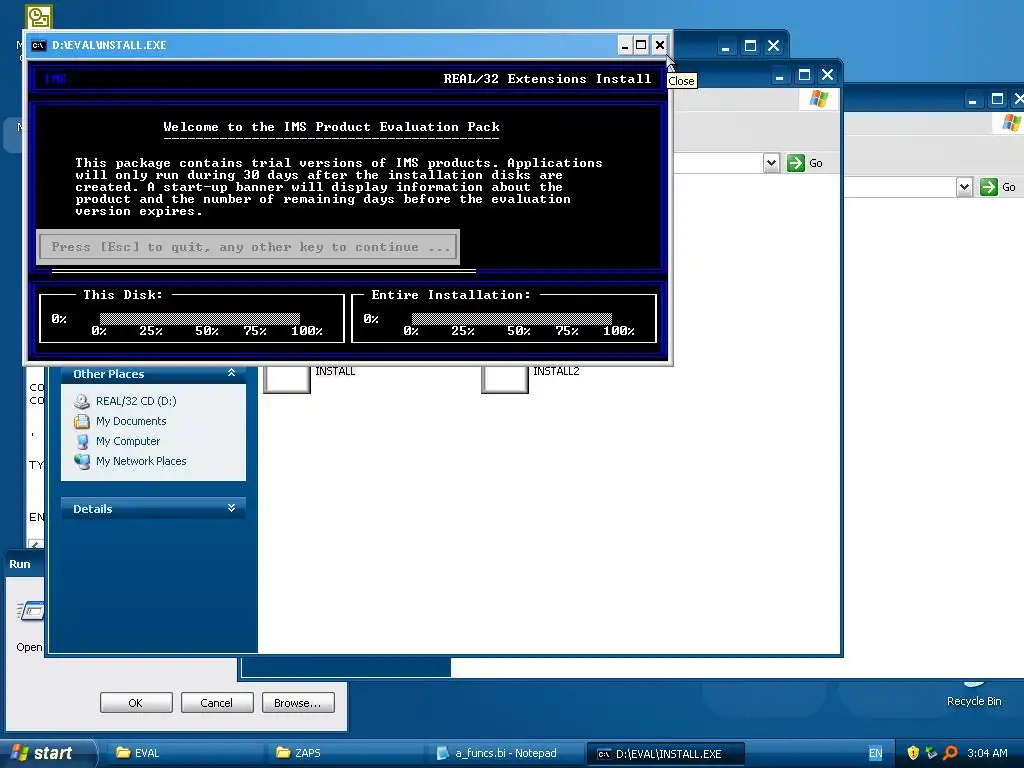The height and width of the screenshot is (768, 1024).
Task: Click the My Network Places icon
Action: click(82, 462)
